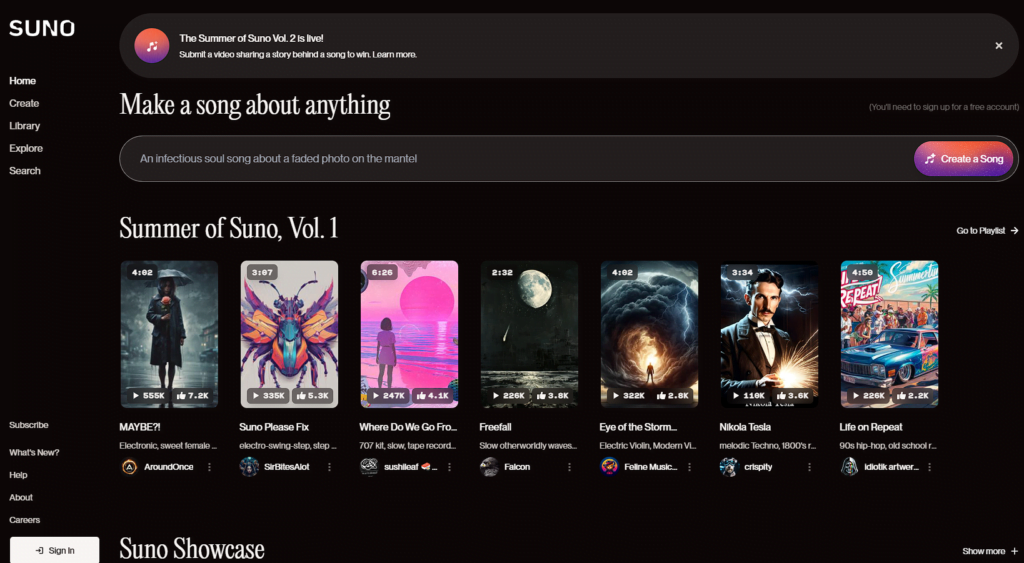Click the sushileaf profile avatar

(x=369, y=467)
